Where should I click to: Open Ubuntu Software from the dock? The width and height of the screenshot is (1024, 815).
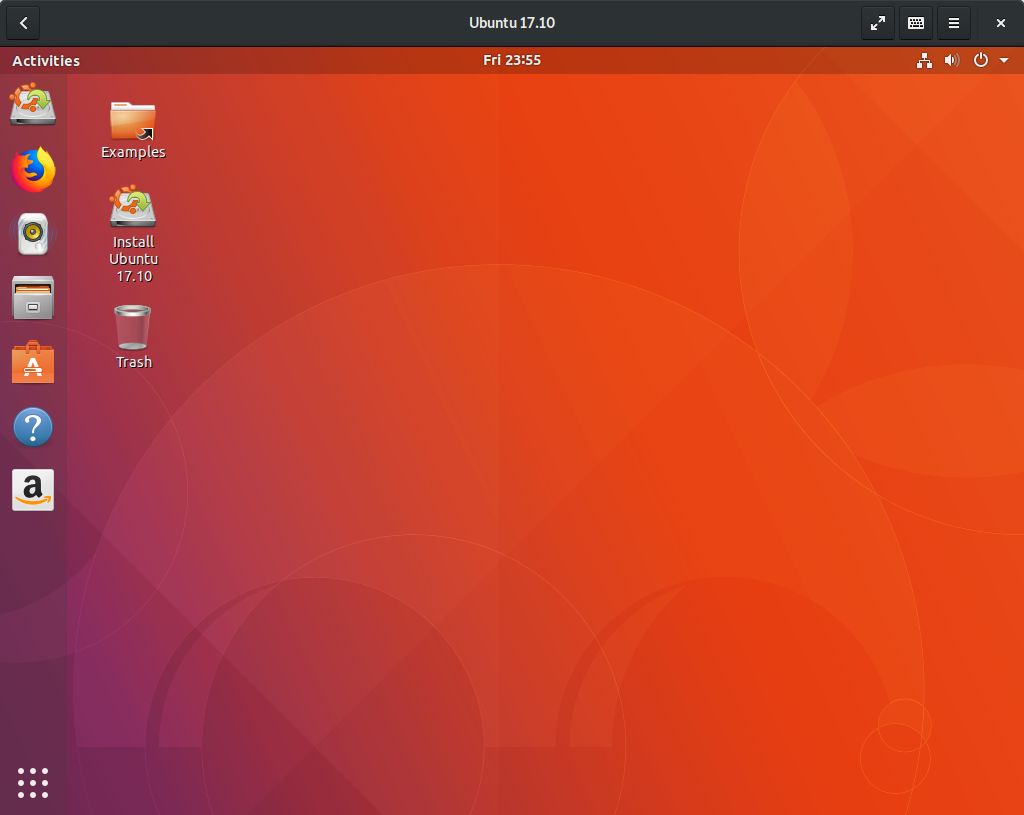pos(33,362)
